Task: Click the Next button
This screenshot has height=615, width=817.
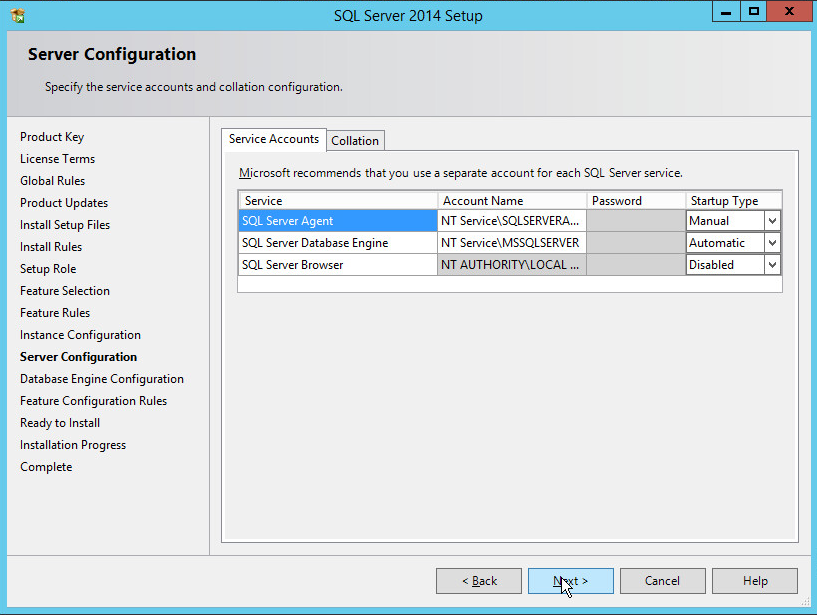Action: pos(570,581)
